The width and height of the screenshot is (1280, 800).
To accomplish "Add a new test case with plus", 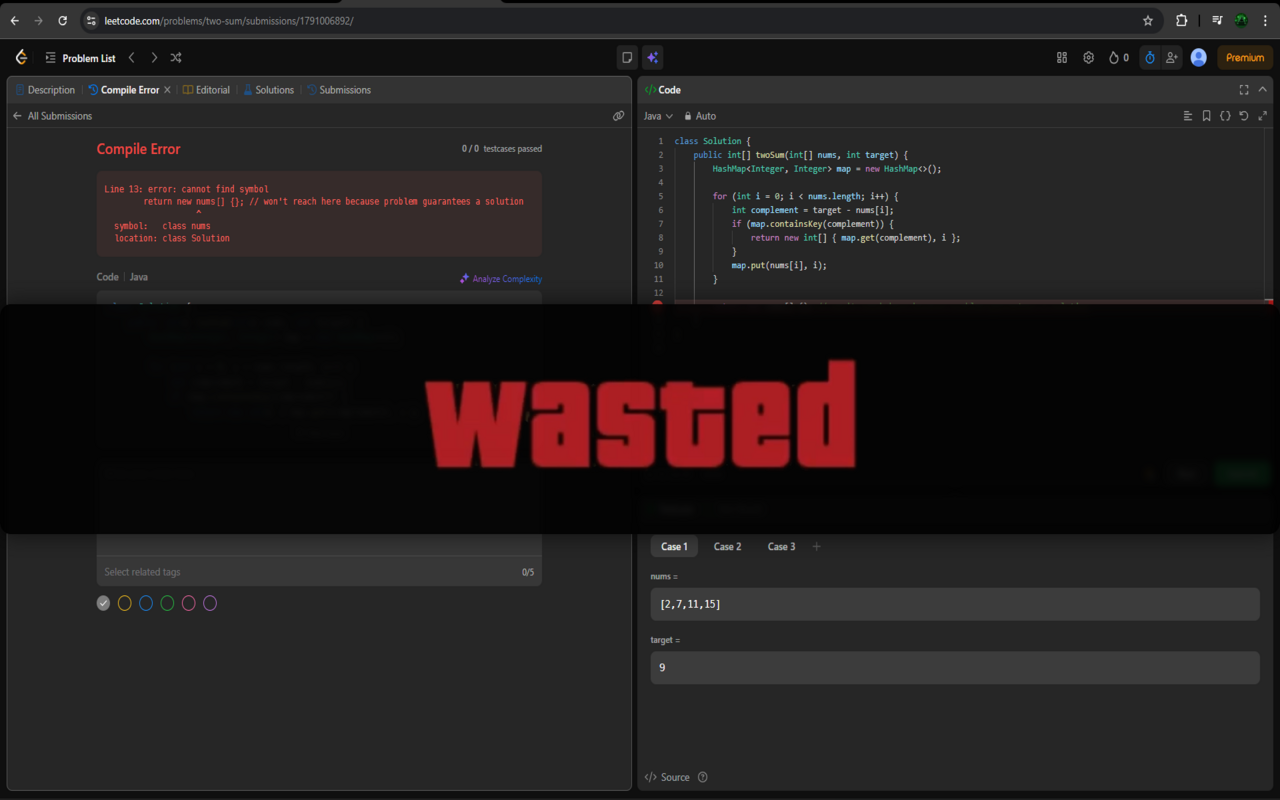I will coord(817,547).
